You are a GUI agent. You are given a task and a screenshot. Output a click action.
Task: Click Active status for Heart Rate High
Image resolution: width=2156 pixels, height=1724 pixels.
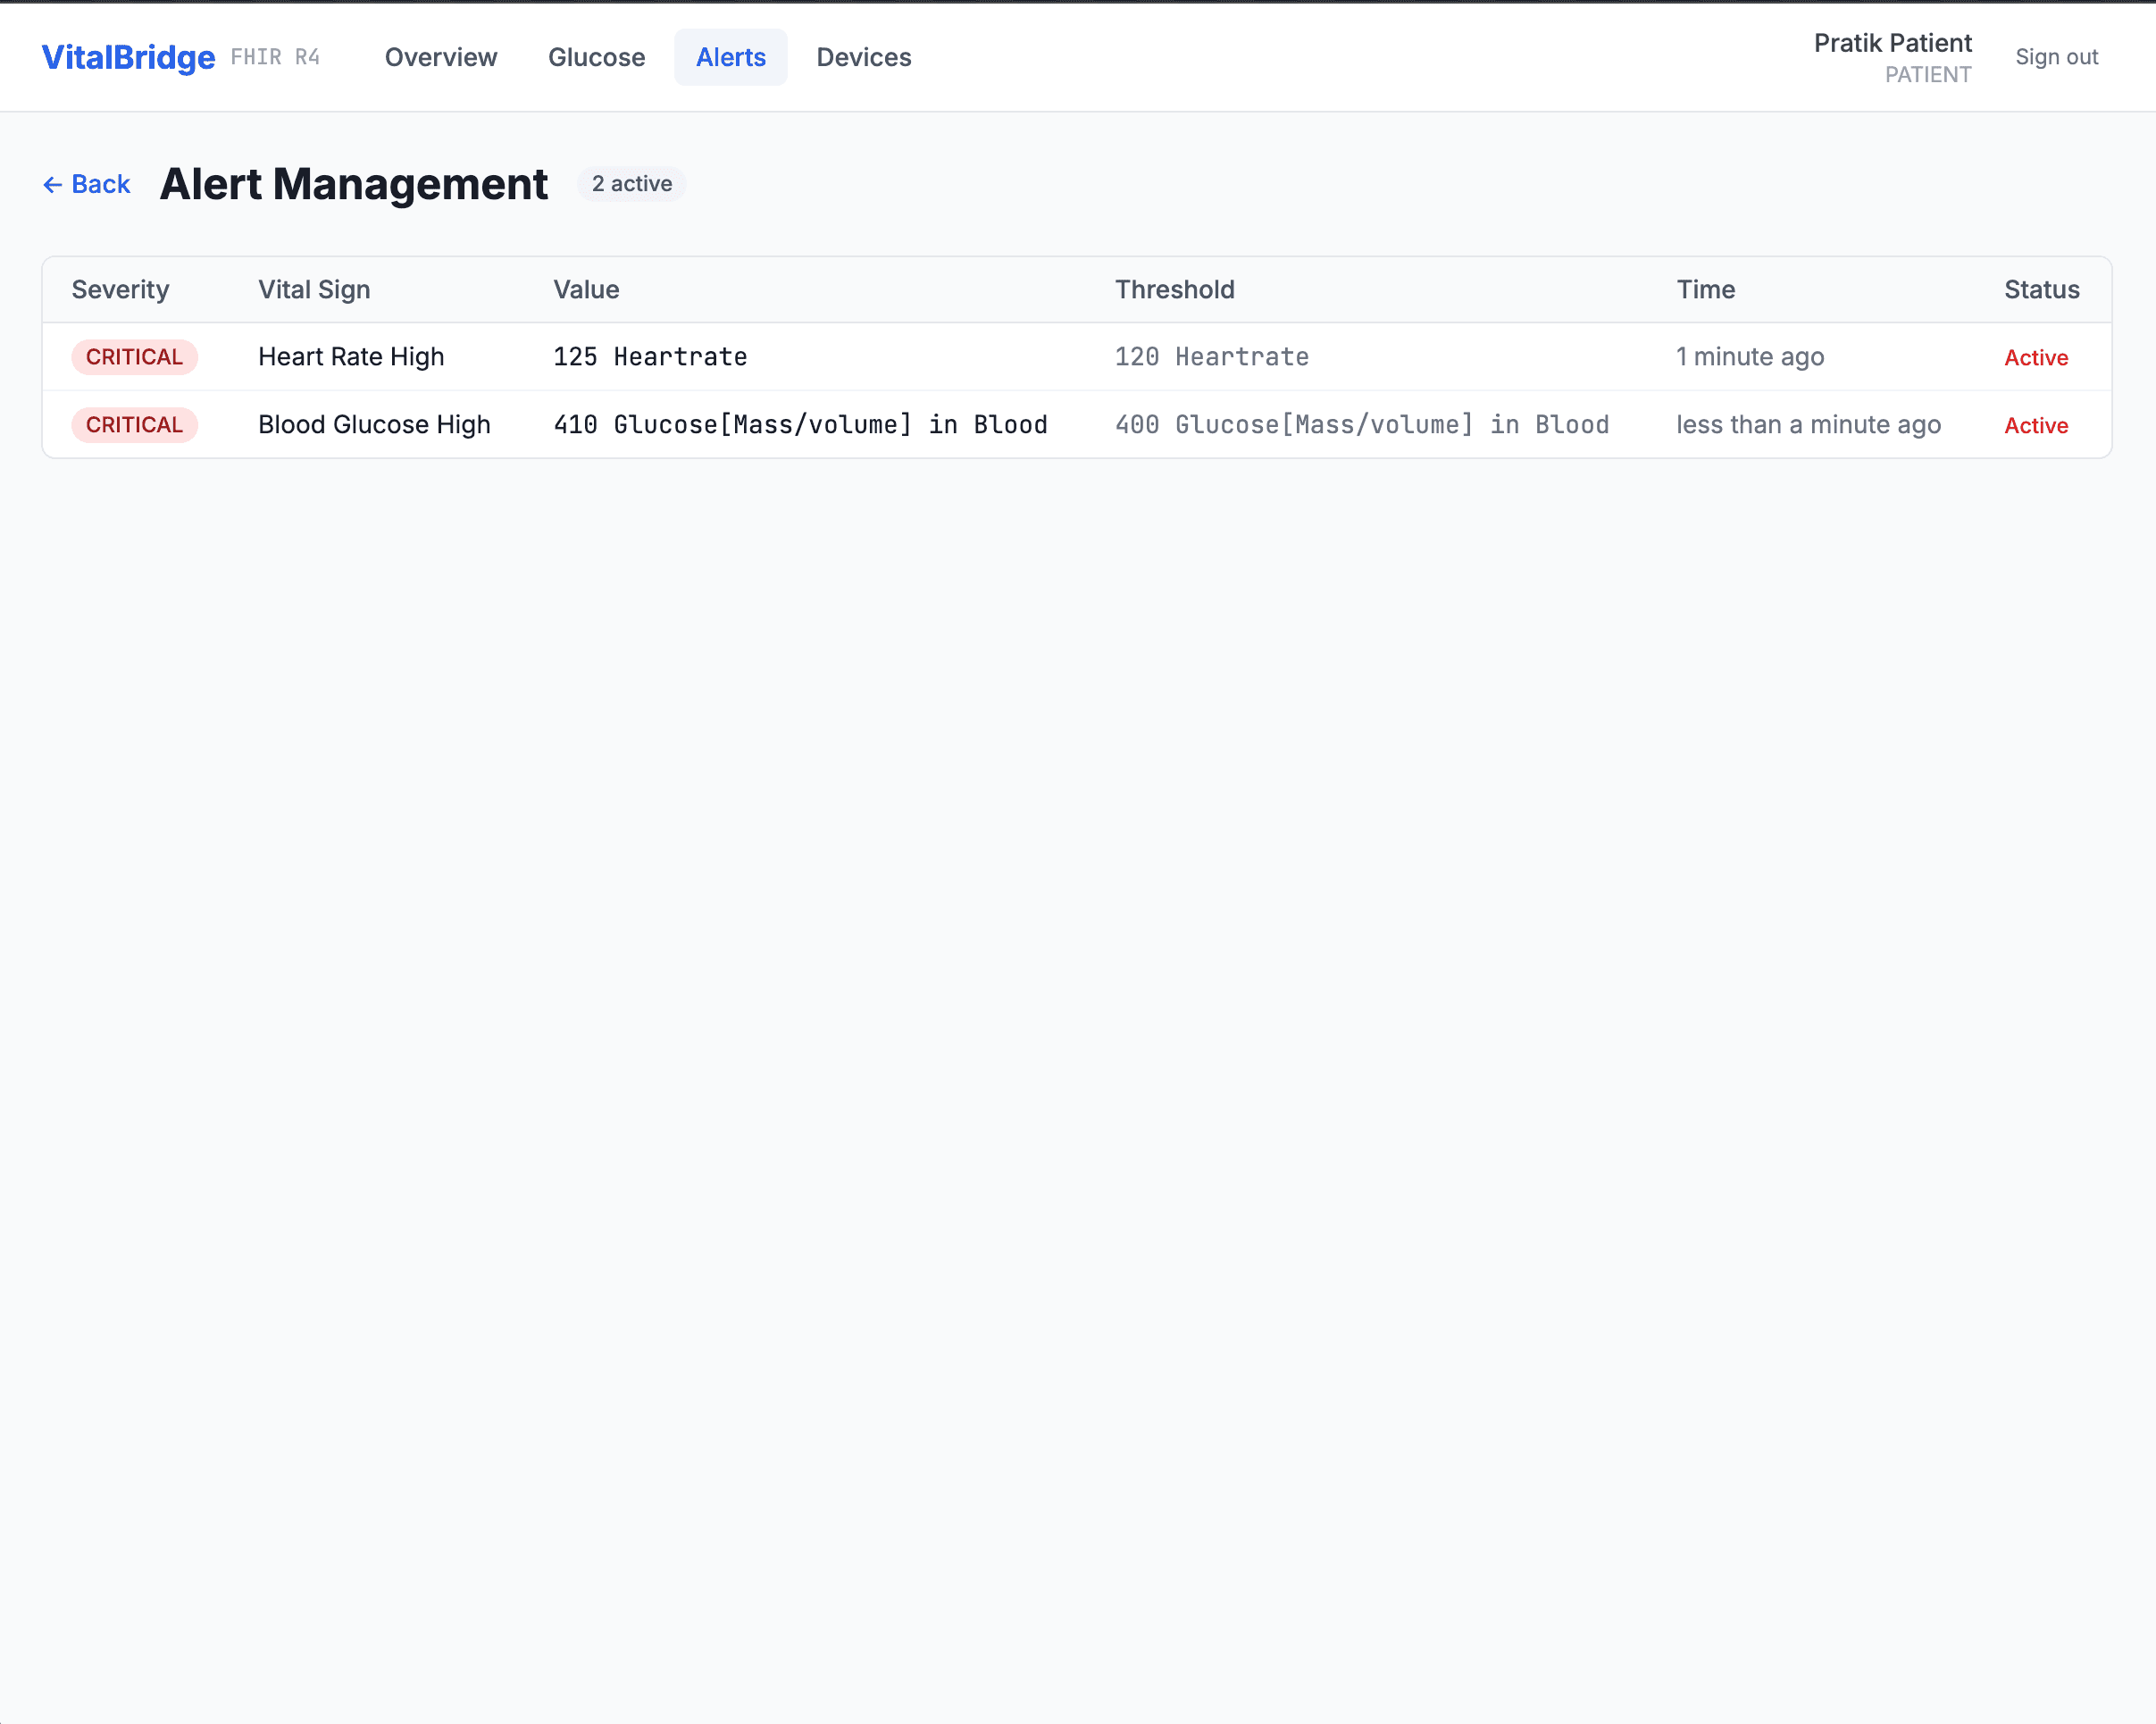[x=2035, y=357]
